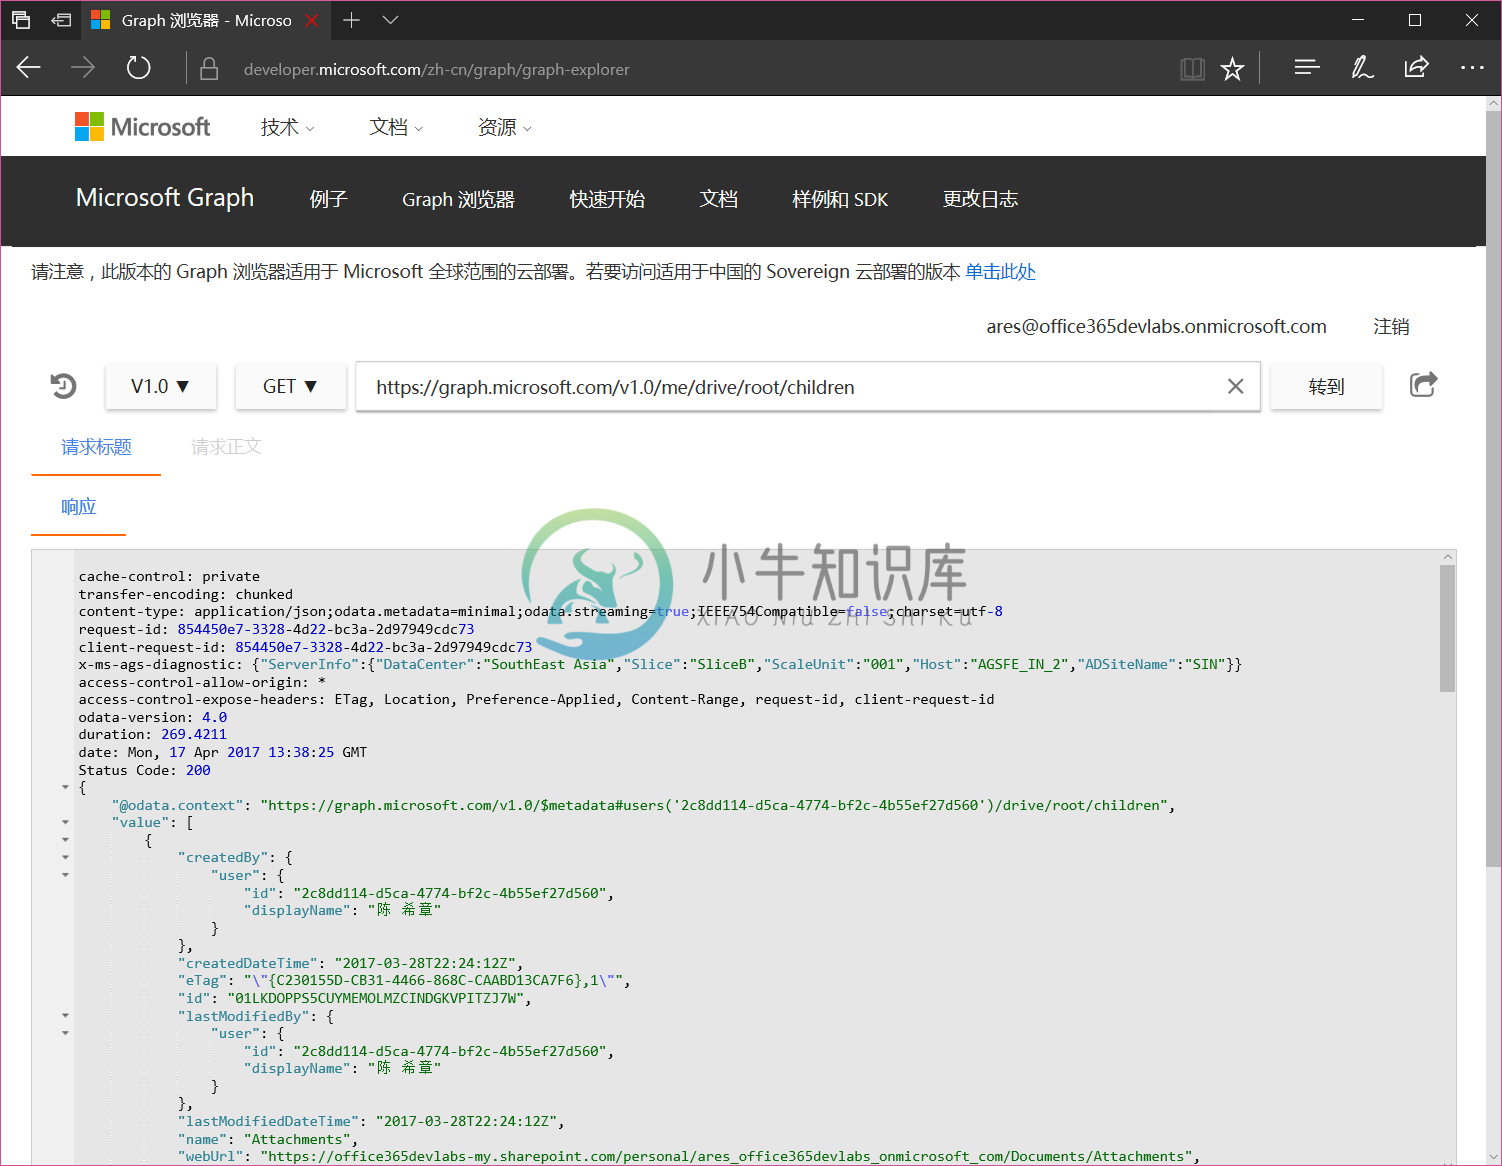Click the Microsoft Graph title link
1502x1166 pixels.
click(x=165, y=198)
